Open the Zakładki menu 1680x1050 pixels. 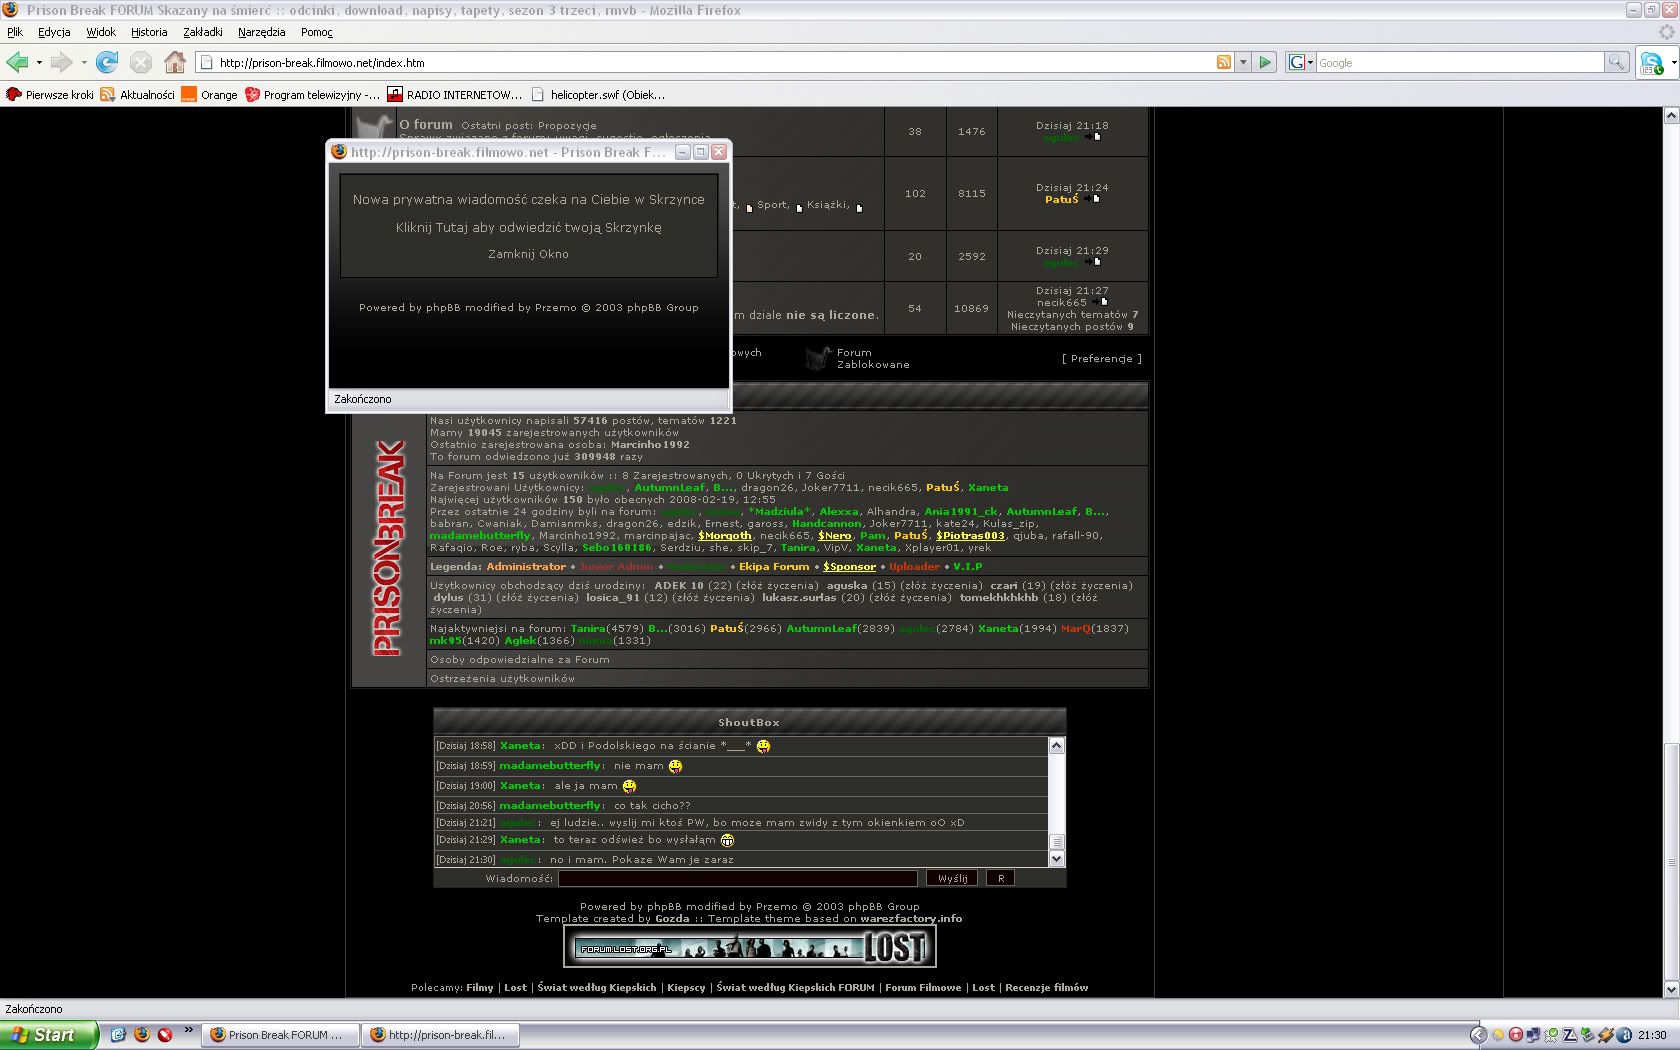[x=202, y=32]
